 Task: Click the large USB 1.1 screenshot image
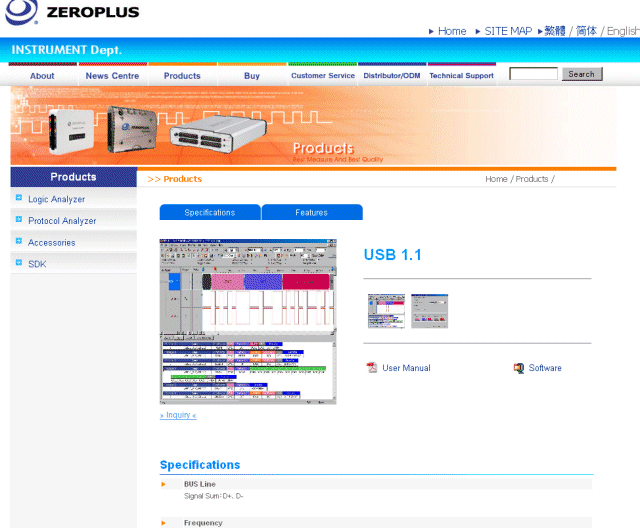[248, 322]
